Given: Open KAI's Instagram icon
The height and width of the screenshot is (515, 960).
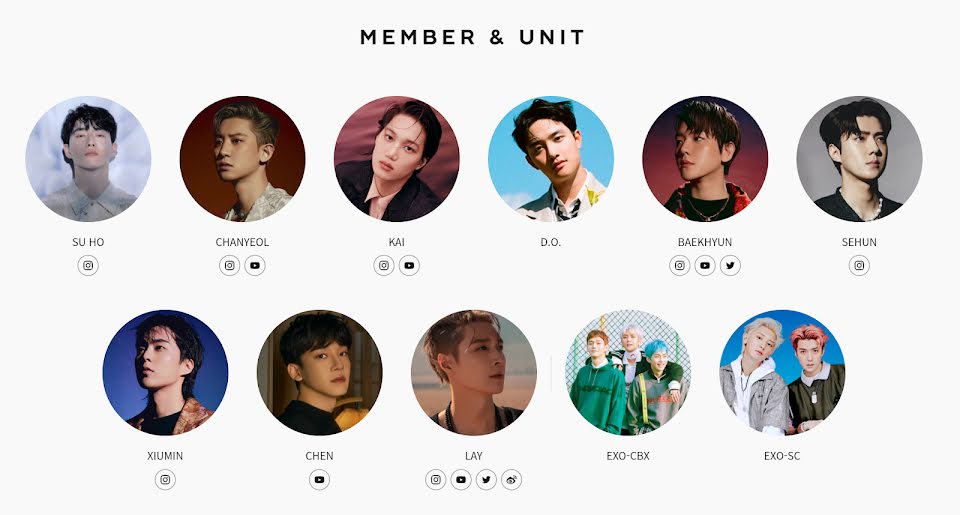Looking at the screenshot, I should click(384, 266).
